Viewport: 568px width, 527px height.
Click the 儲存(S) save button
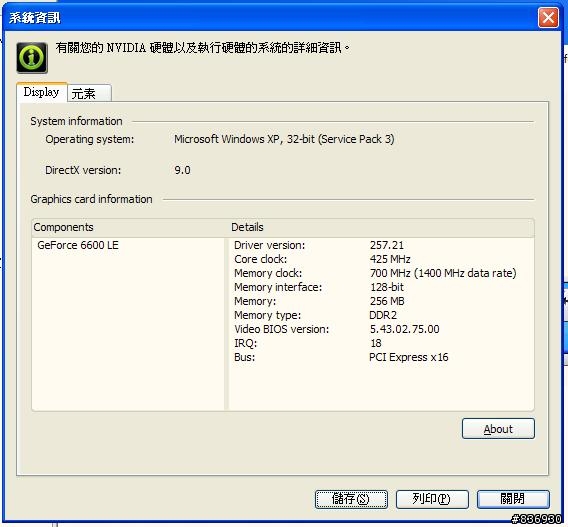[351, 499]
